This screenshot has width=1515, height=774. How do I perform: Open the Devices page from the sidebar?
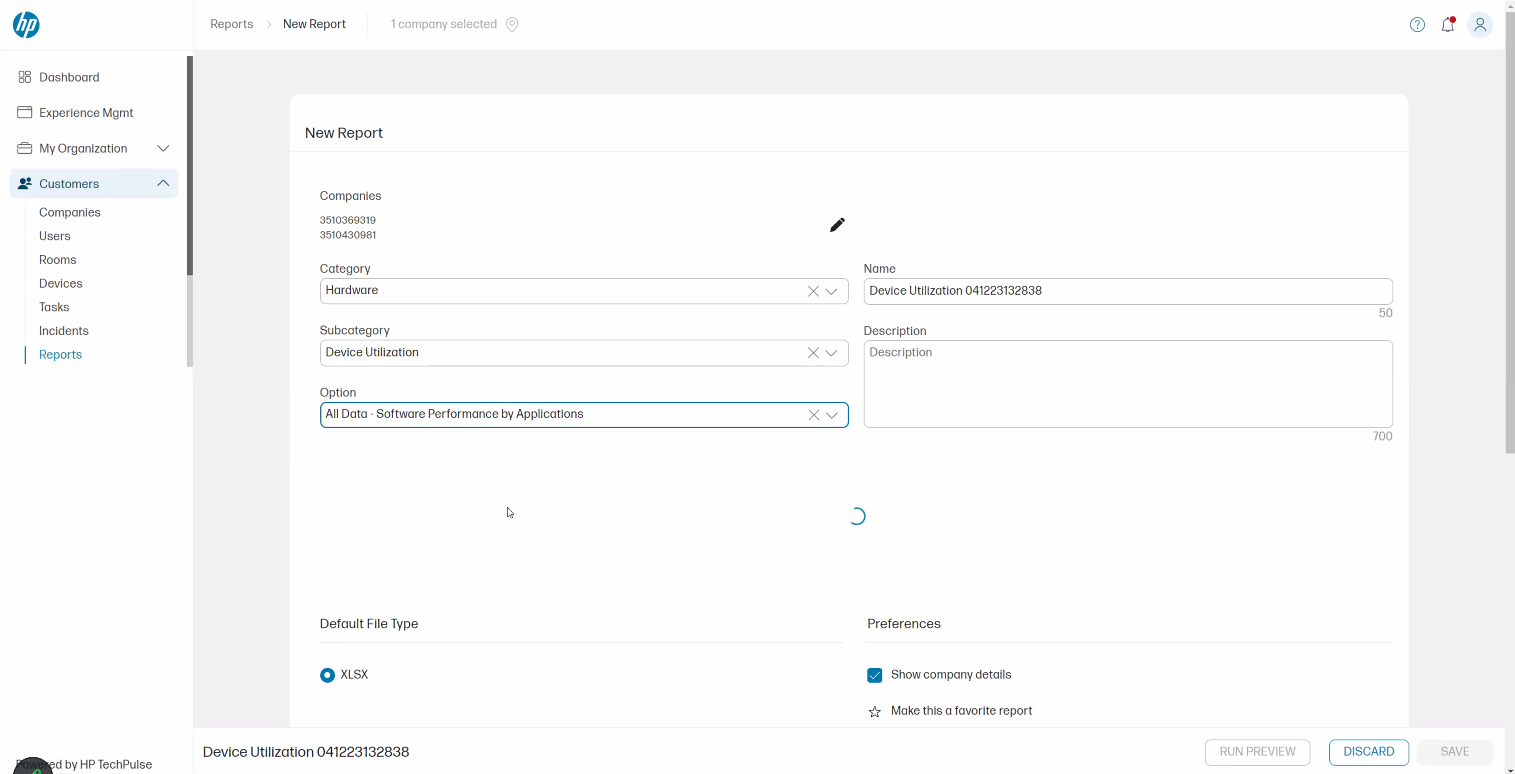point(60,283)
